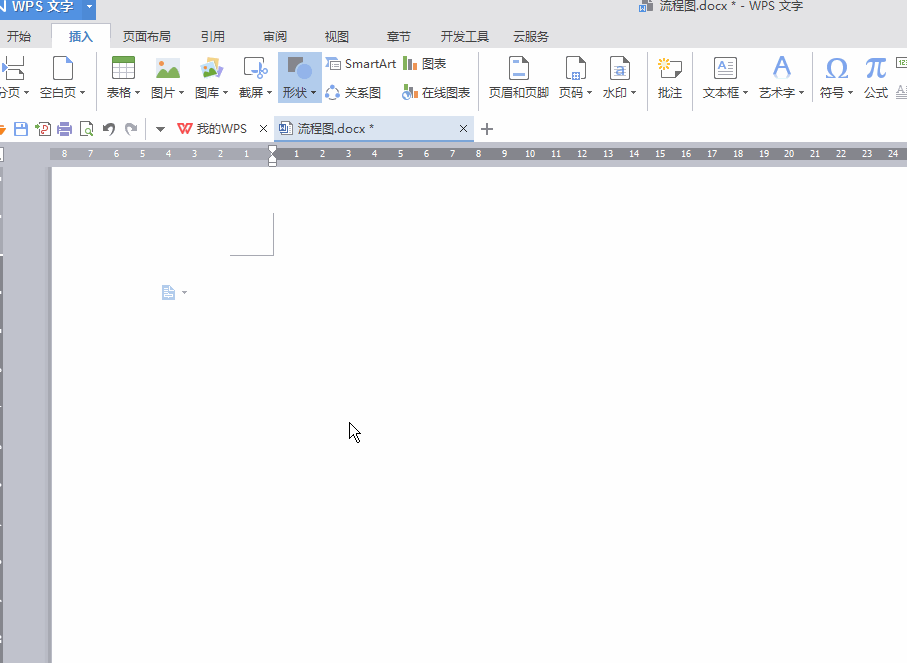Image resolution: width=907 pixels, height=663 pixels.
Task: Switch to the 页面布局 tab
Action: click(x=147, y=36)
